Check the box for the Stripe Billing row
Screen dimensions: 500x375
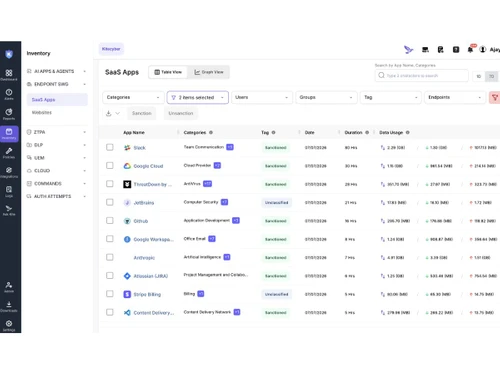110,294
